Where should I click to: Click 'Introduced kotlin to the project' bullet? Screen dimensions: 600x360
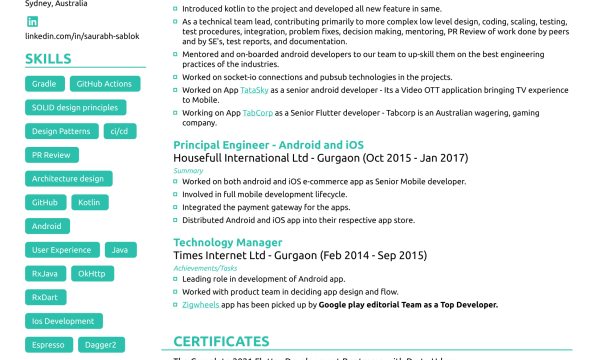coord(312,9)
